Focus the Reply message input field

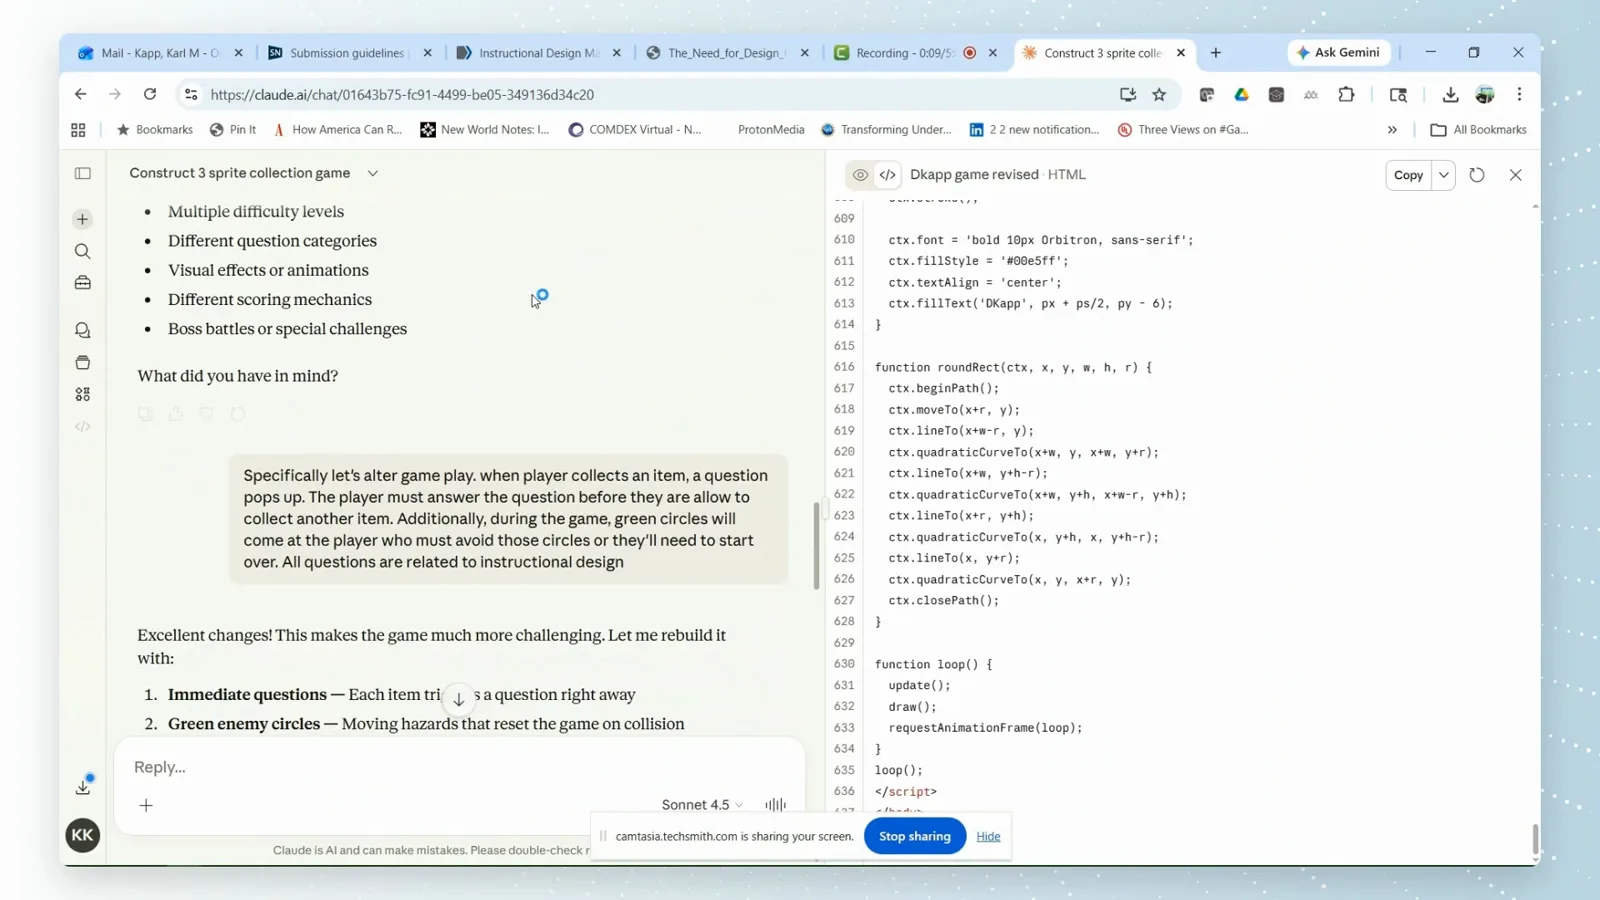pos(460,767)
